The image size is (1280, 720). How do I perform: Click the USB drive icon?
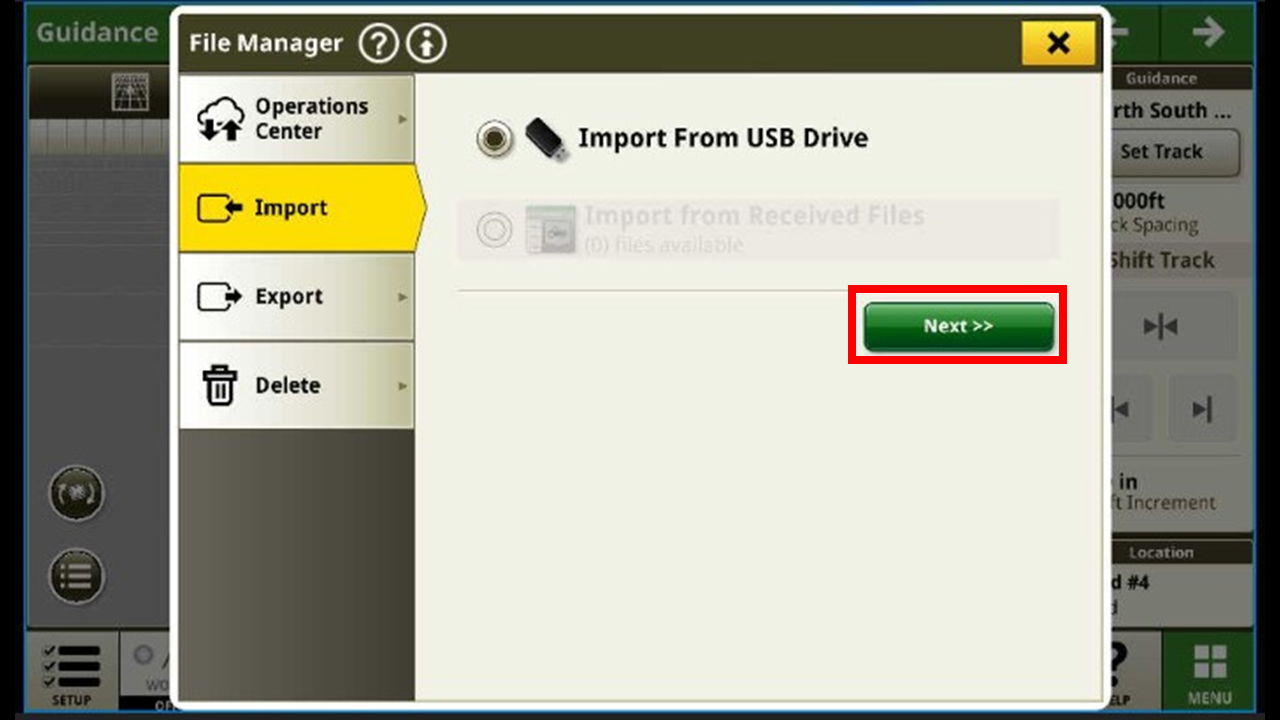(546, 139)
